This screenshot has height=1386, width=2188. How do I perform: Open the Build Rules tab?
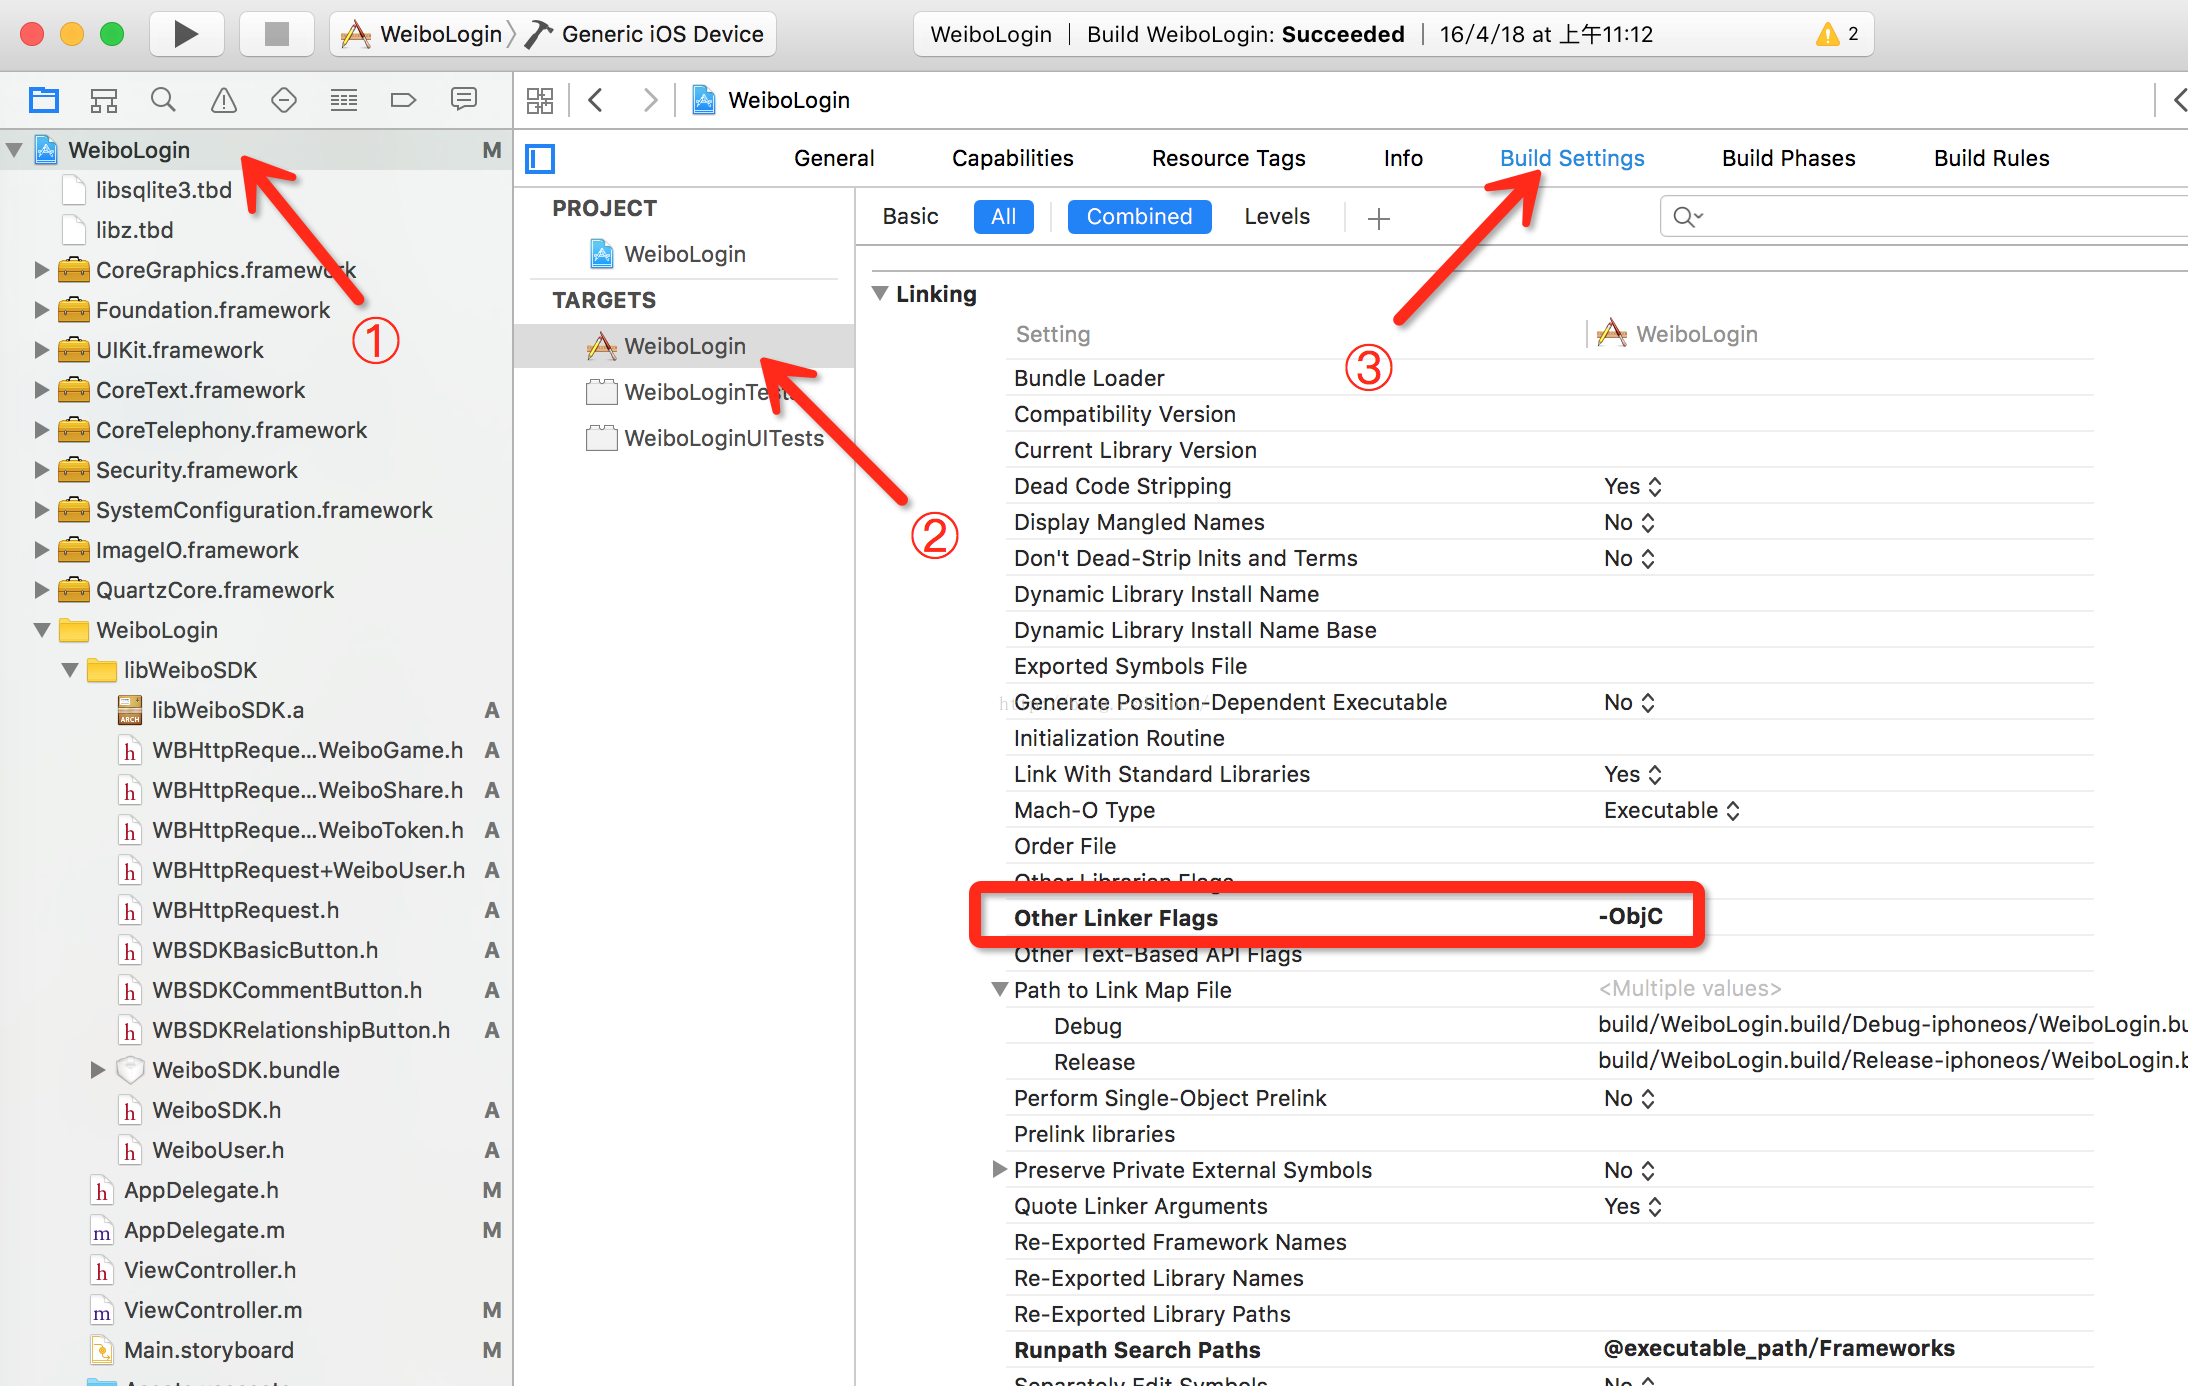pos(1992,158)
